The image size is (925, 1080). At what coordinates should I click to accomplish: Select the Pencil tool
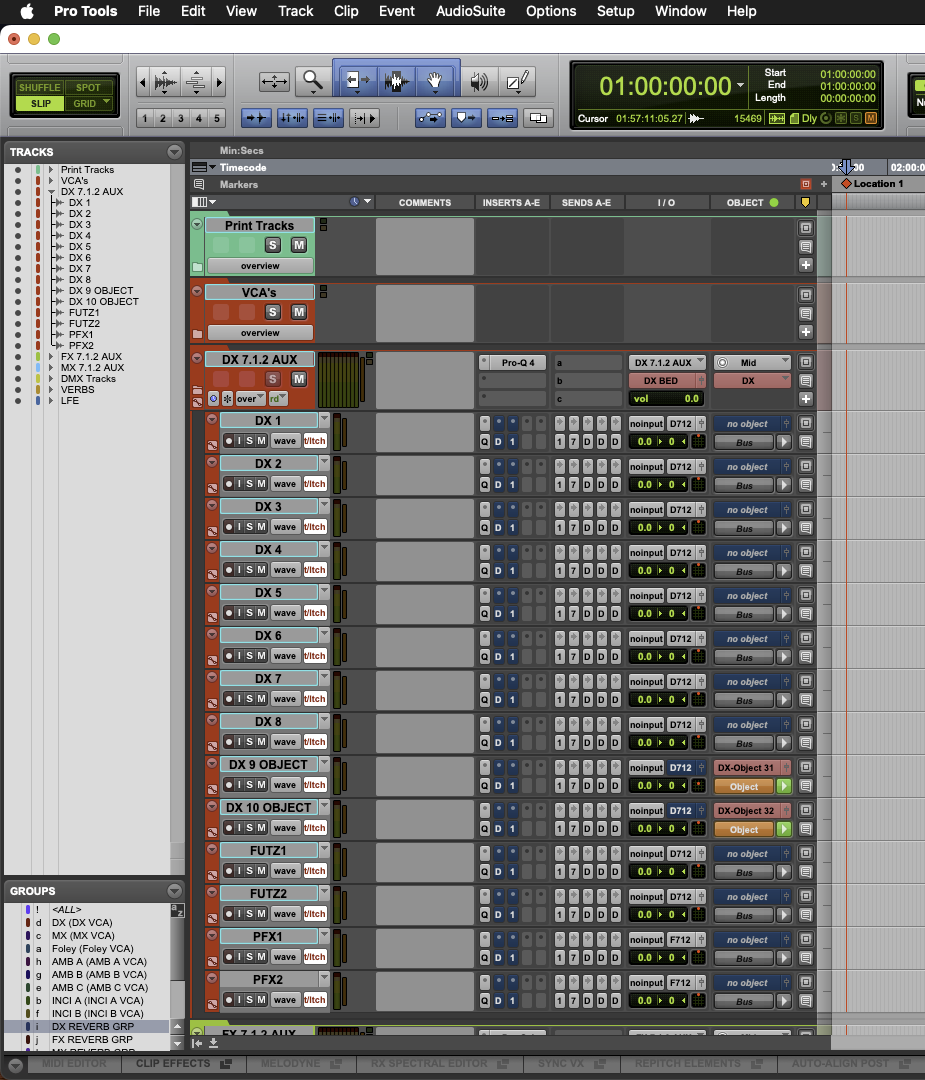click(x=517, y=82)
